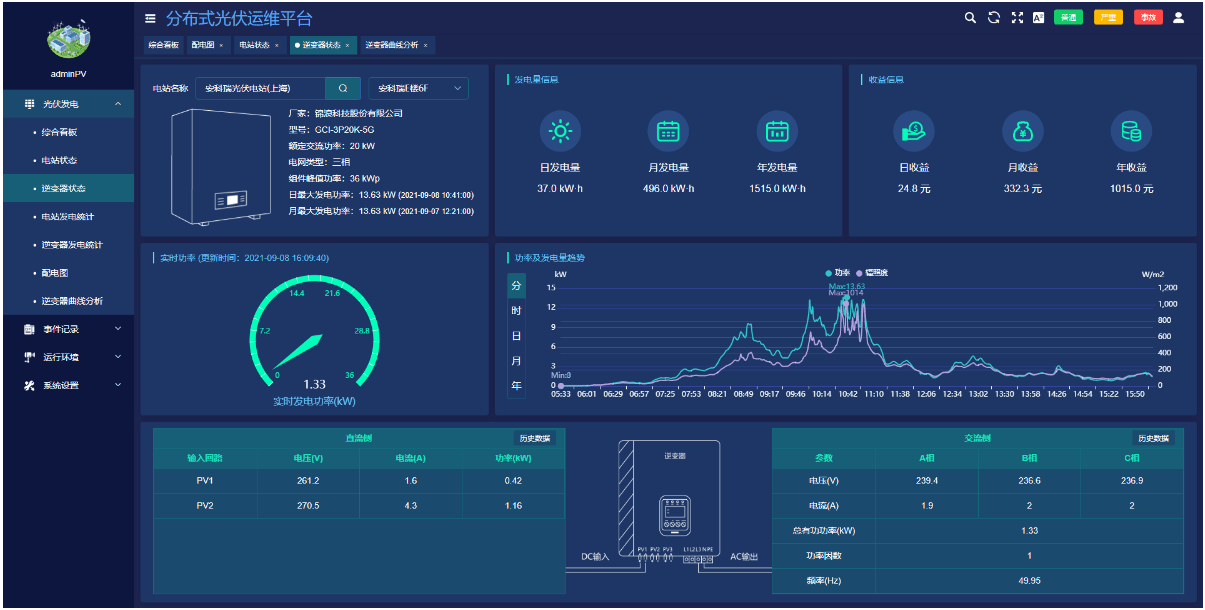The height and width of the screenshot is (610, 1205).
Task: Collapse sidebar with the hamburger menu icon
Action: pos(150,18)
